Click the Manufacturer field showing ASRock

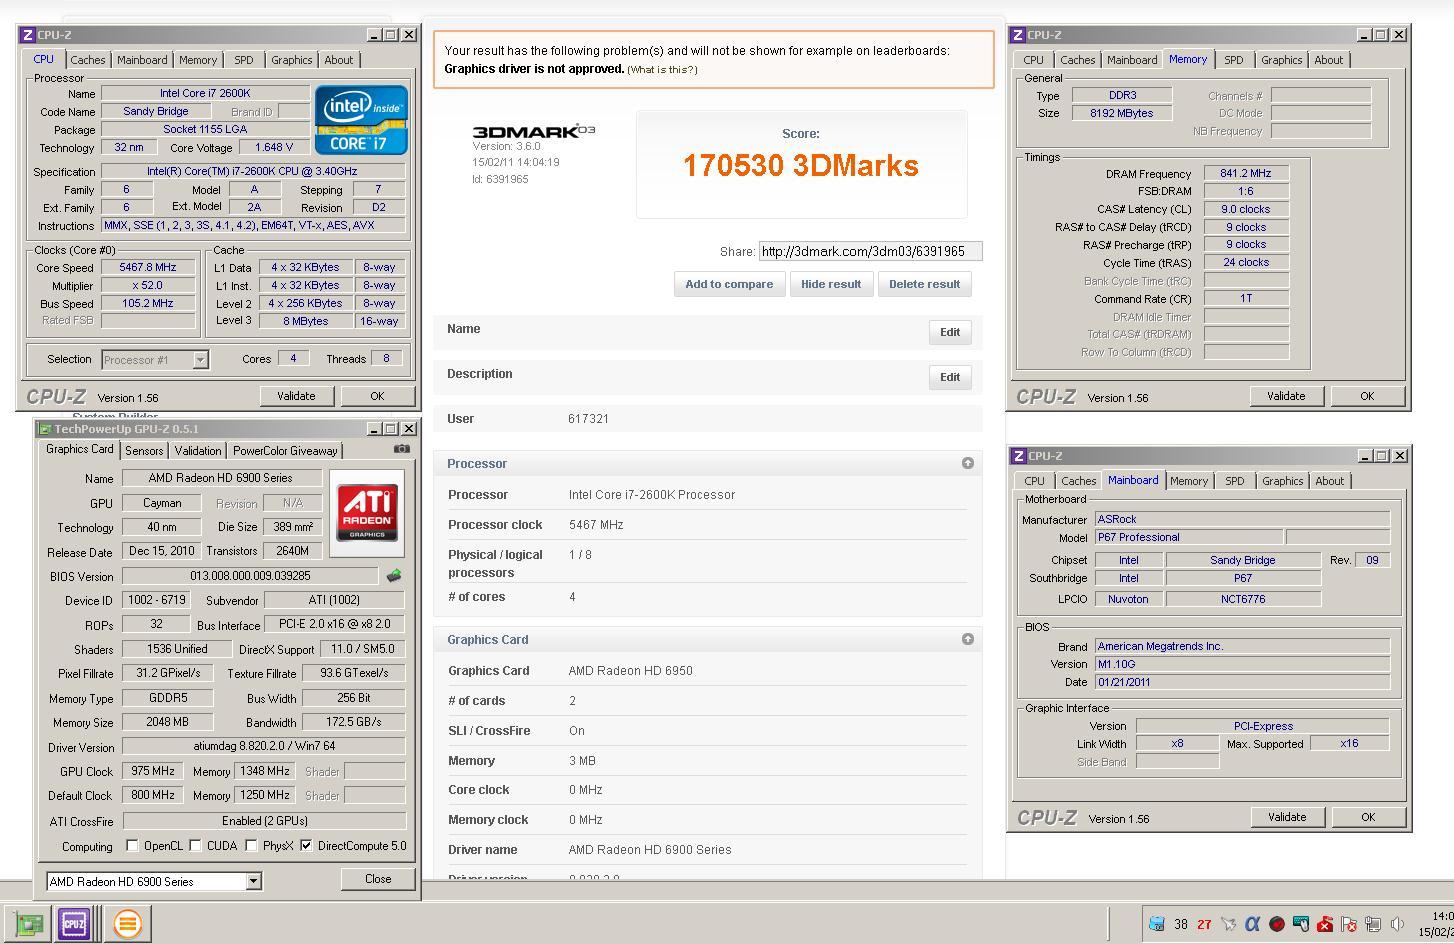pyautogui.click(x=1242, y=519)
